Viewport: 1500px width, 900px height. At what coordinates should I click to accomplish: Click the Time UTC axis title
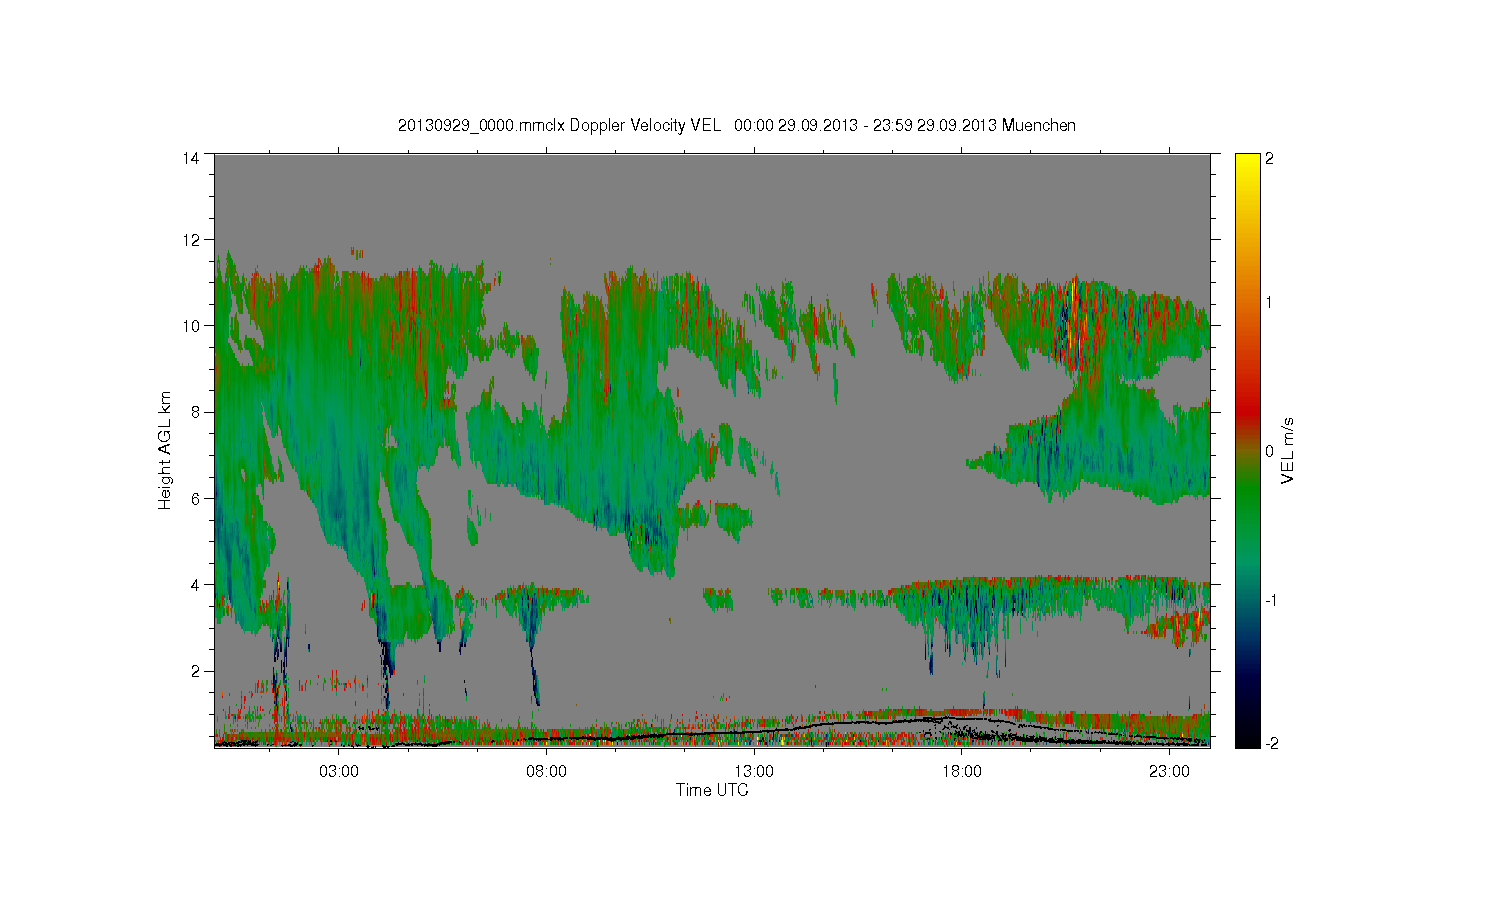(712, 790)
